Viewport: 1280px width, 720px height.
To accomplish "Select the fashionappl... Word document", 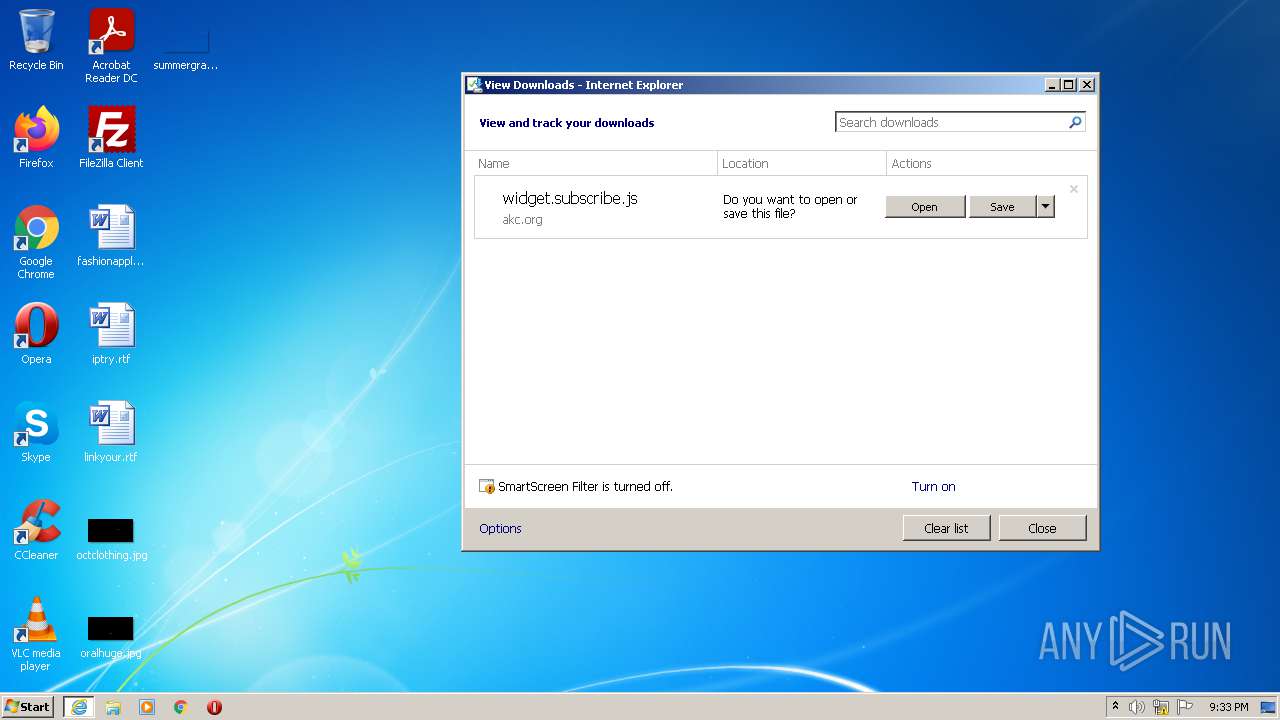I will click(111, 236).
